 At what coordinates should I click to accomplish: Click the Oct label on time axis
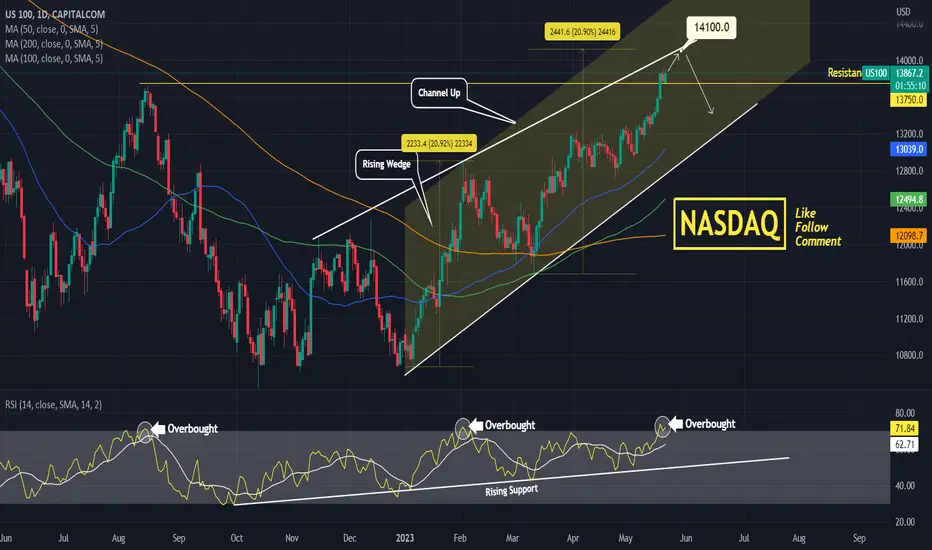[237, 538]
